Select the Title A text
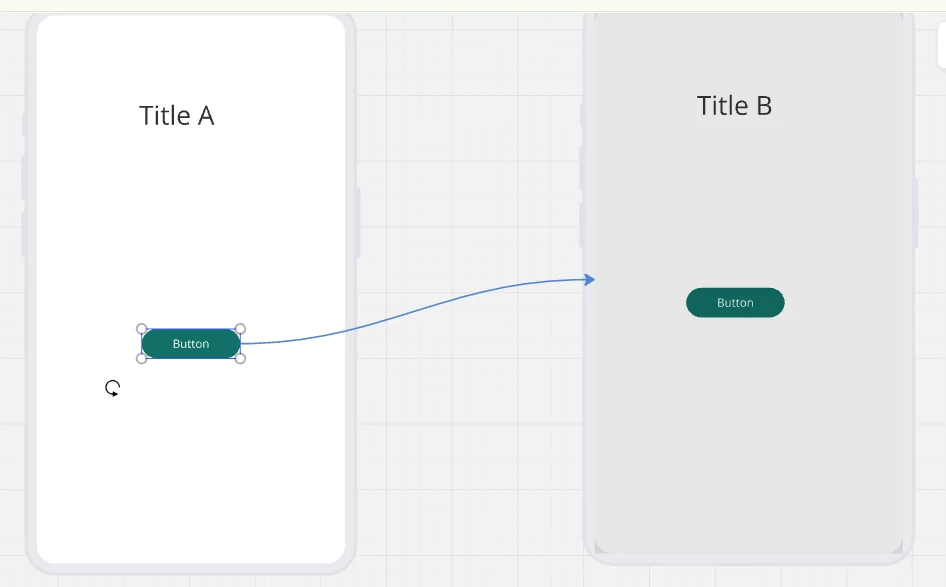 177,116
